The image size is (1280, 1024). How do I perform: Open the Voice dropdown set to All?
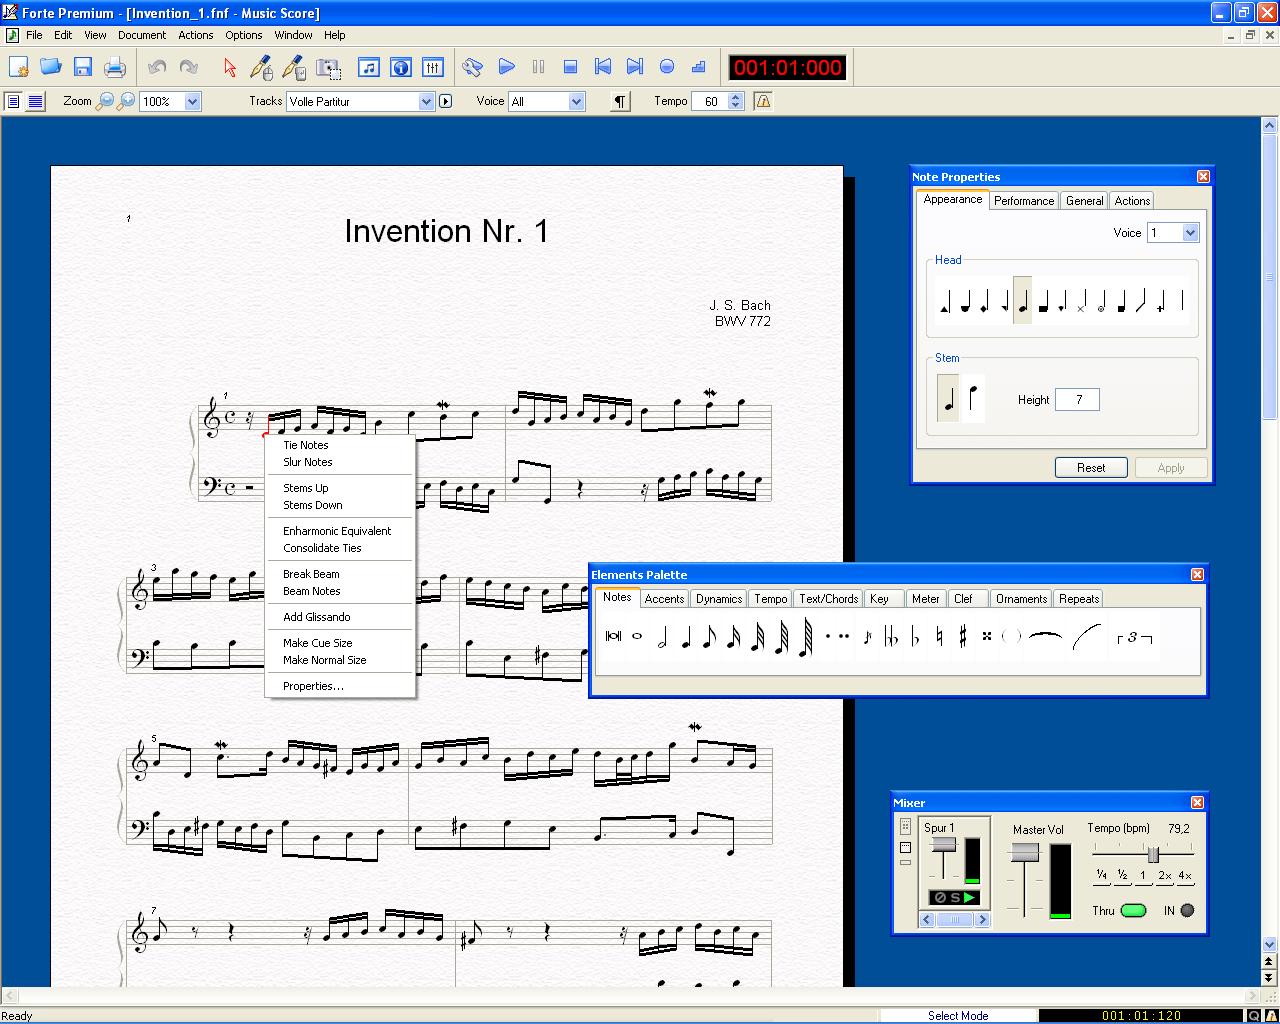577,101
